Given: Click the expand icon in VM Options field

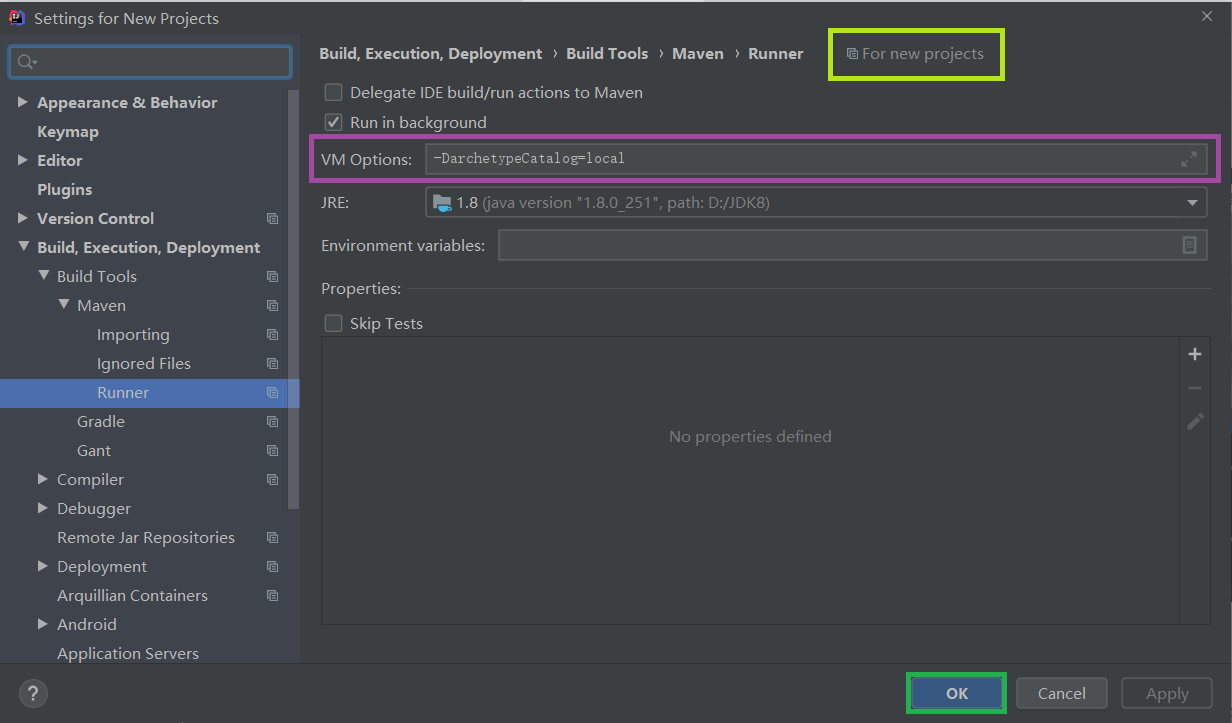Looking at the screenshot, I should [1189, 159].
